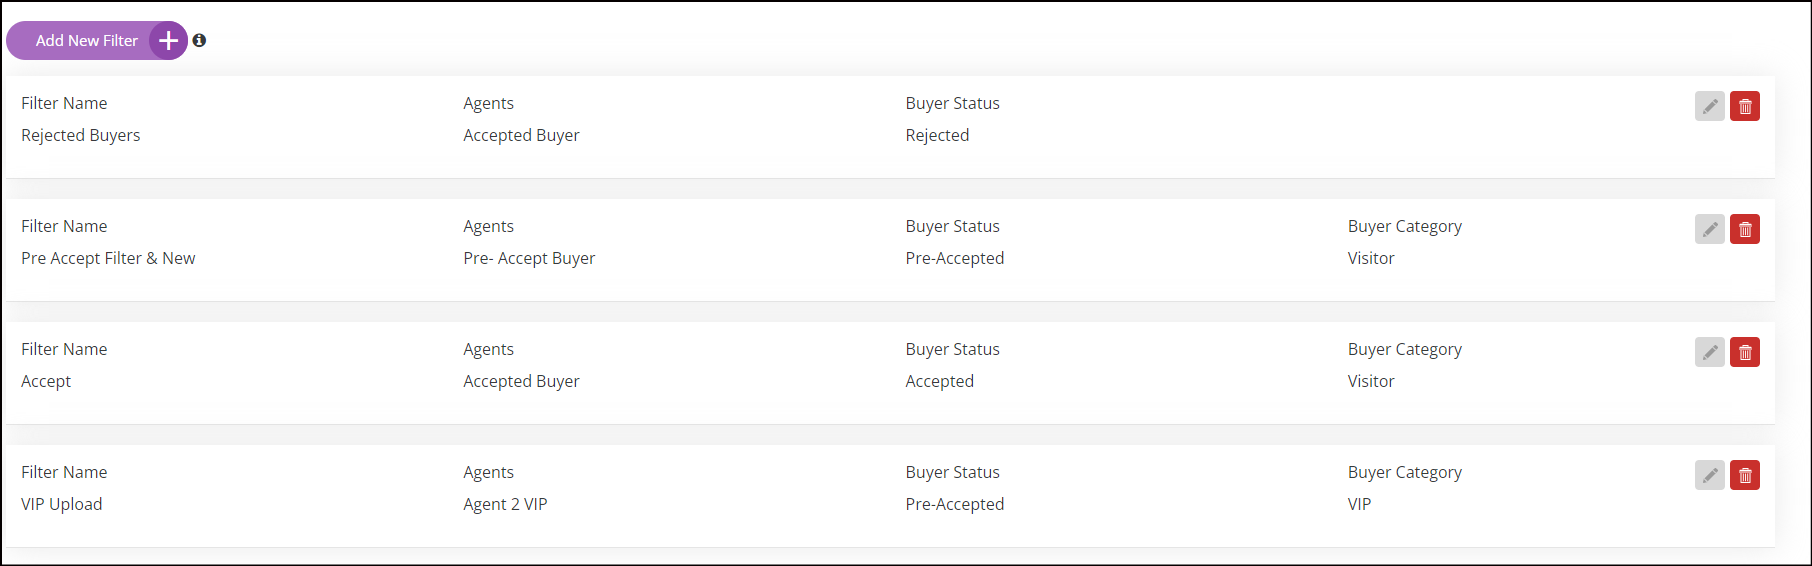The height and width of the screenshot is (566, 1812).
Task: Click the plus icon on Add New Filter
Action: pyautogui.click(x=169, y=41)
